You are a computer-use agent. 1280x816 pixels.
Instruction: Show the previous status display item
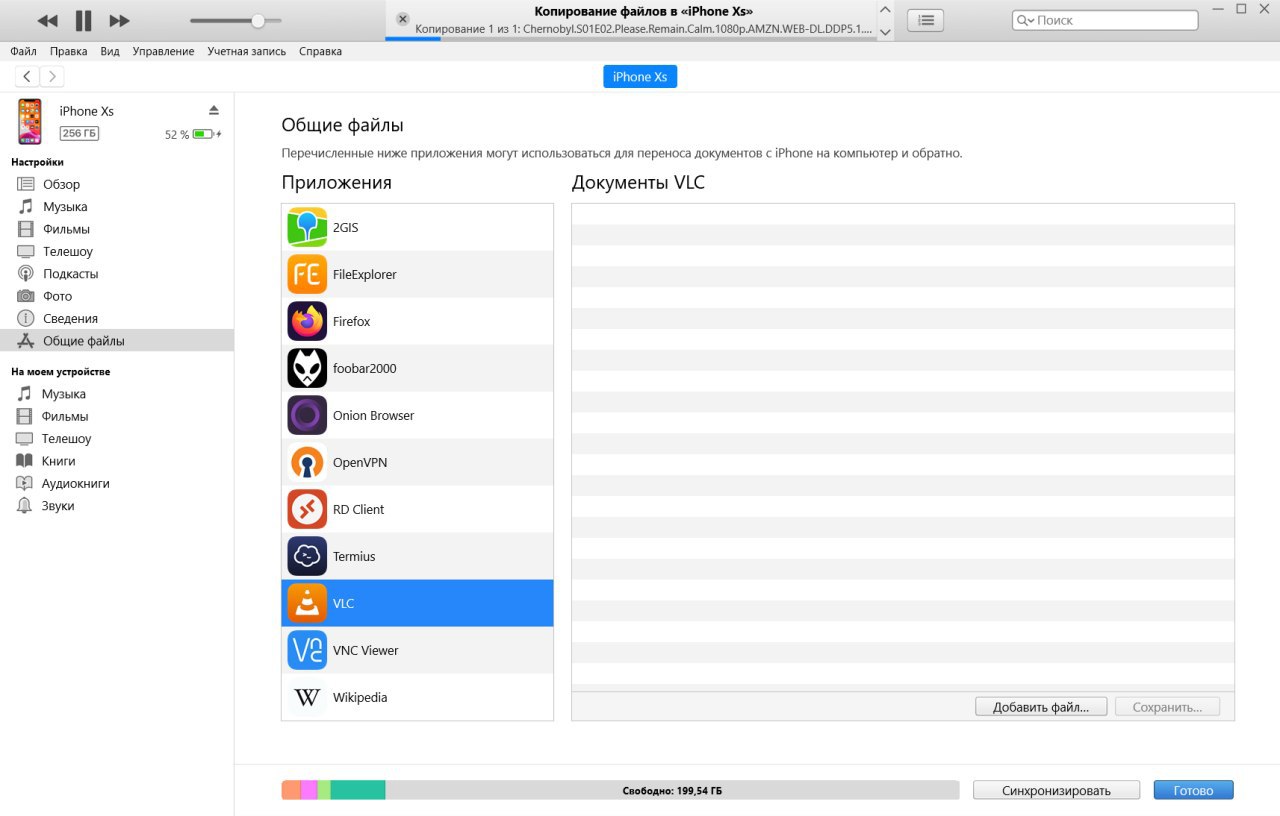885,8
